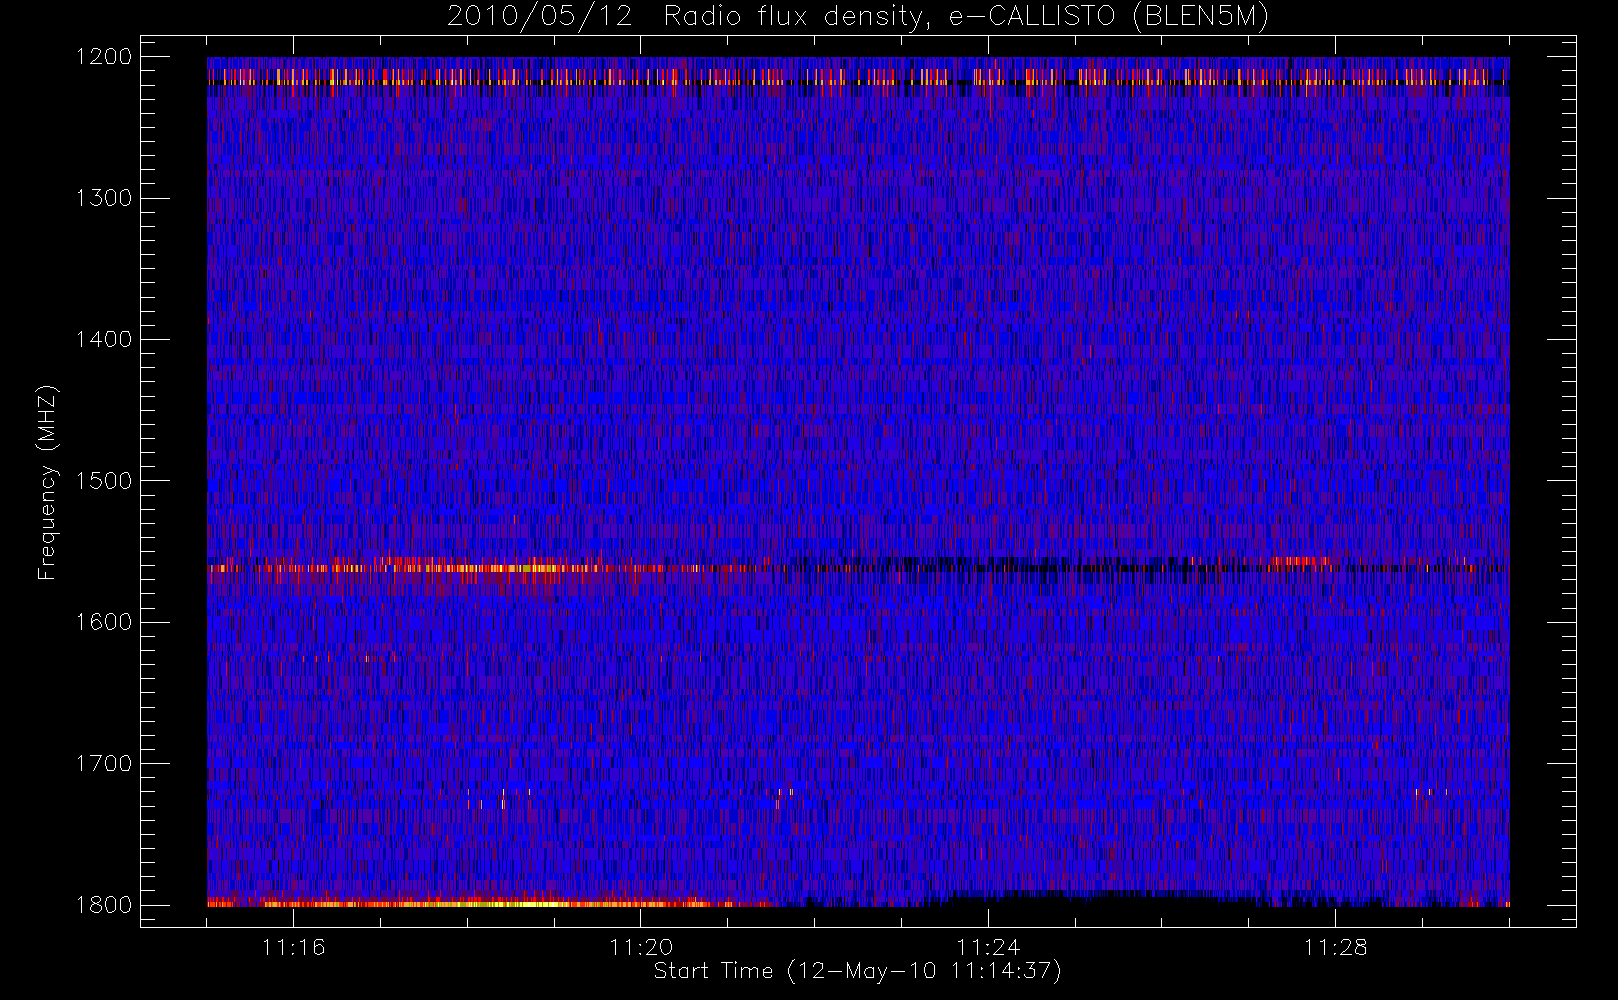The height and width of the screenshot is (1000, 1618).
Task: Click the plot title '2010/05/12 Radio flux density, e-CALLISTO (BLEN5M)'
Action: (857, 17)
